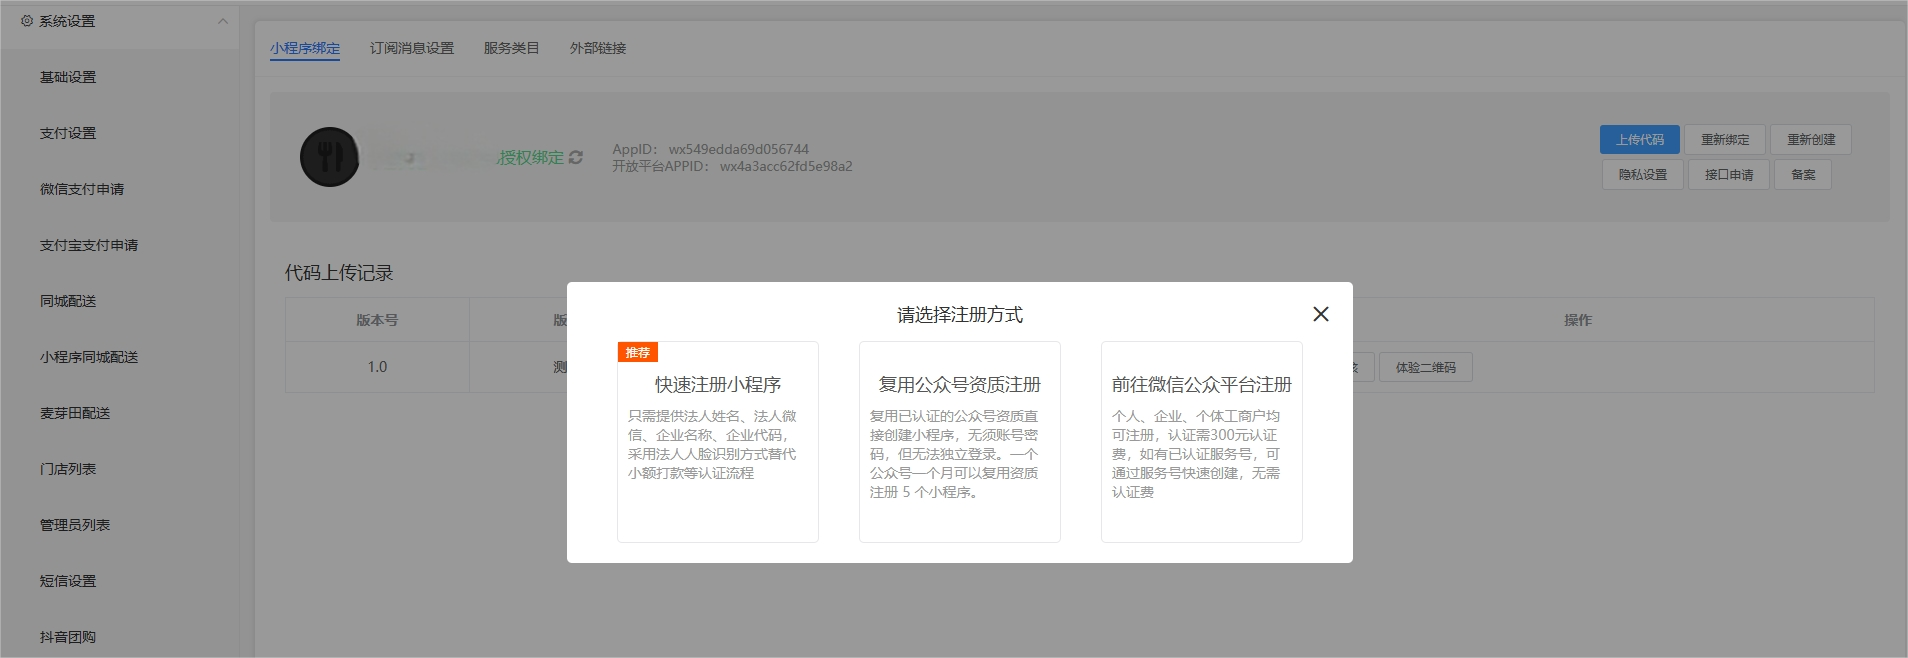Image resolution: width=1908 pixels, height=658 pixels.
Task: Close the registration method dialog
Action: coord(1320,314)
